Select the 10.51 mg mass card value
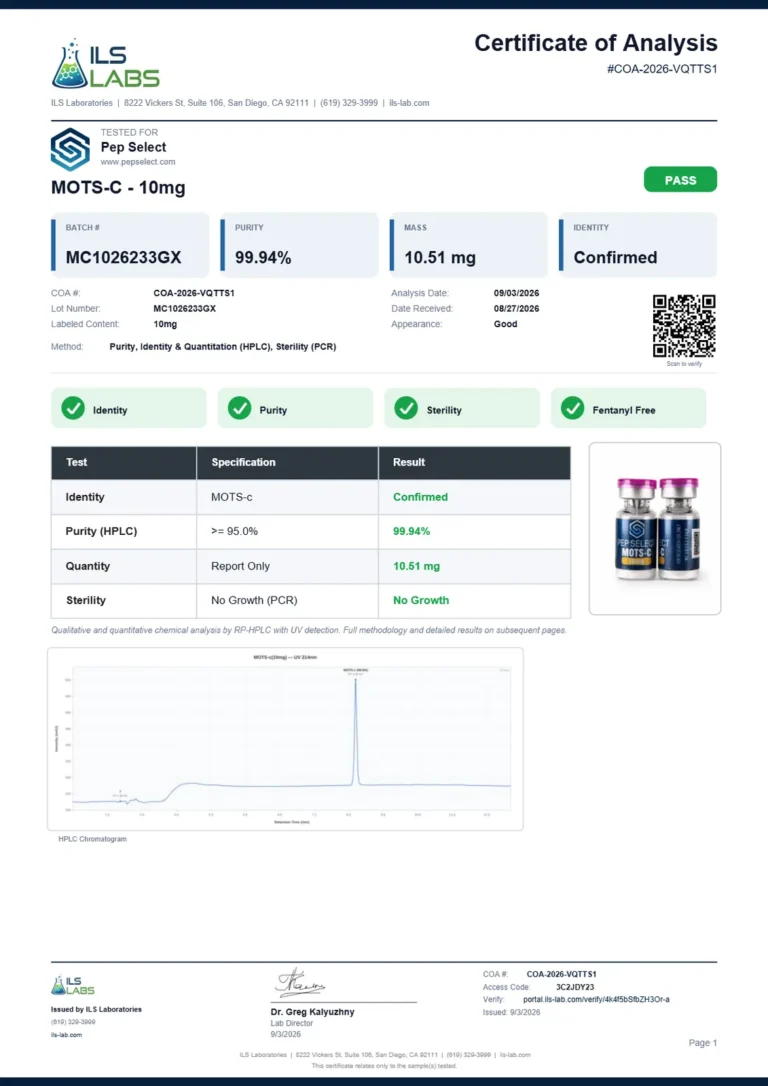The image size is (768, 1086). [440, 258]
